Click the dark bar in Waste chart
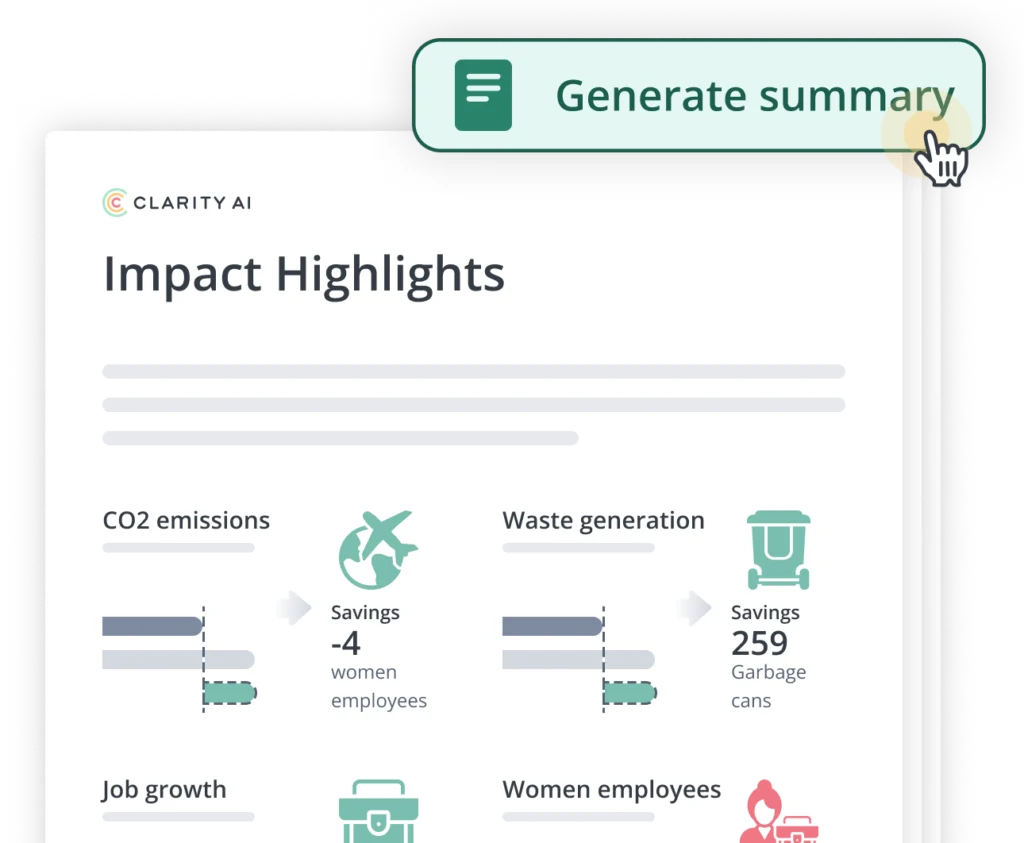Screen dimensions: 1024x843 [x=552, y=626]
